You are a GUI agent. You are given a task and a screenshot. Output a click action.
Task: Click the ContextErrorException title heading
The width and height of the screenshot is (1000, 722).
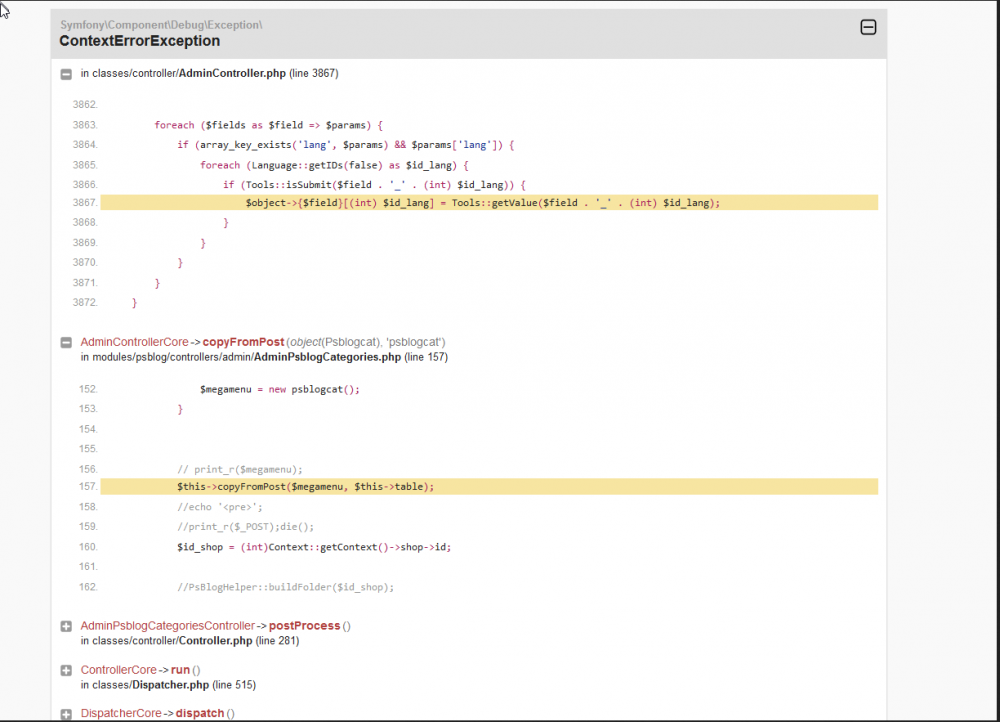point(139,41)
